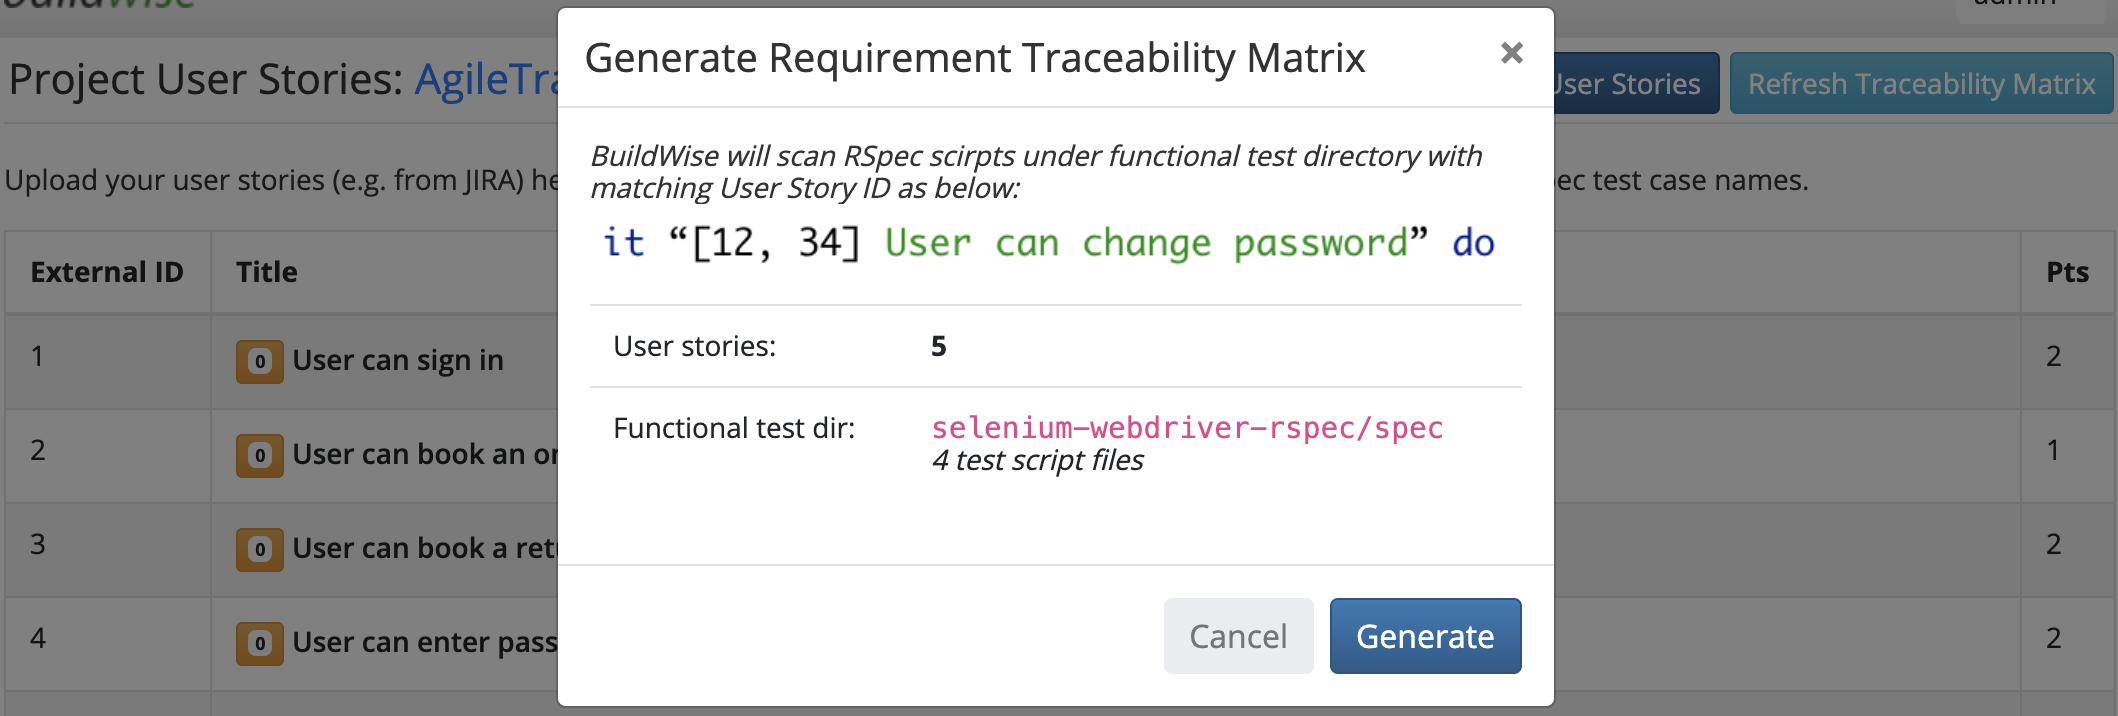Viewport: 2118px width, 716px height.
Task: Click the Refresh Traceability Matrix button
Action: coord(1921,83)
